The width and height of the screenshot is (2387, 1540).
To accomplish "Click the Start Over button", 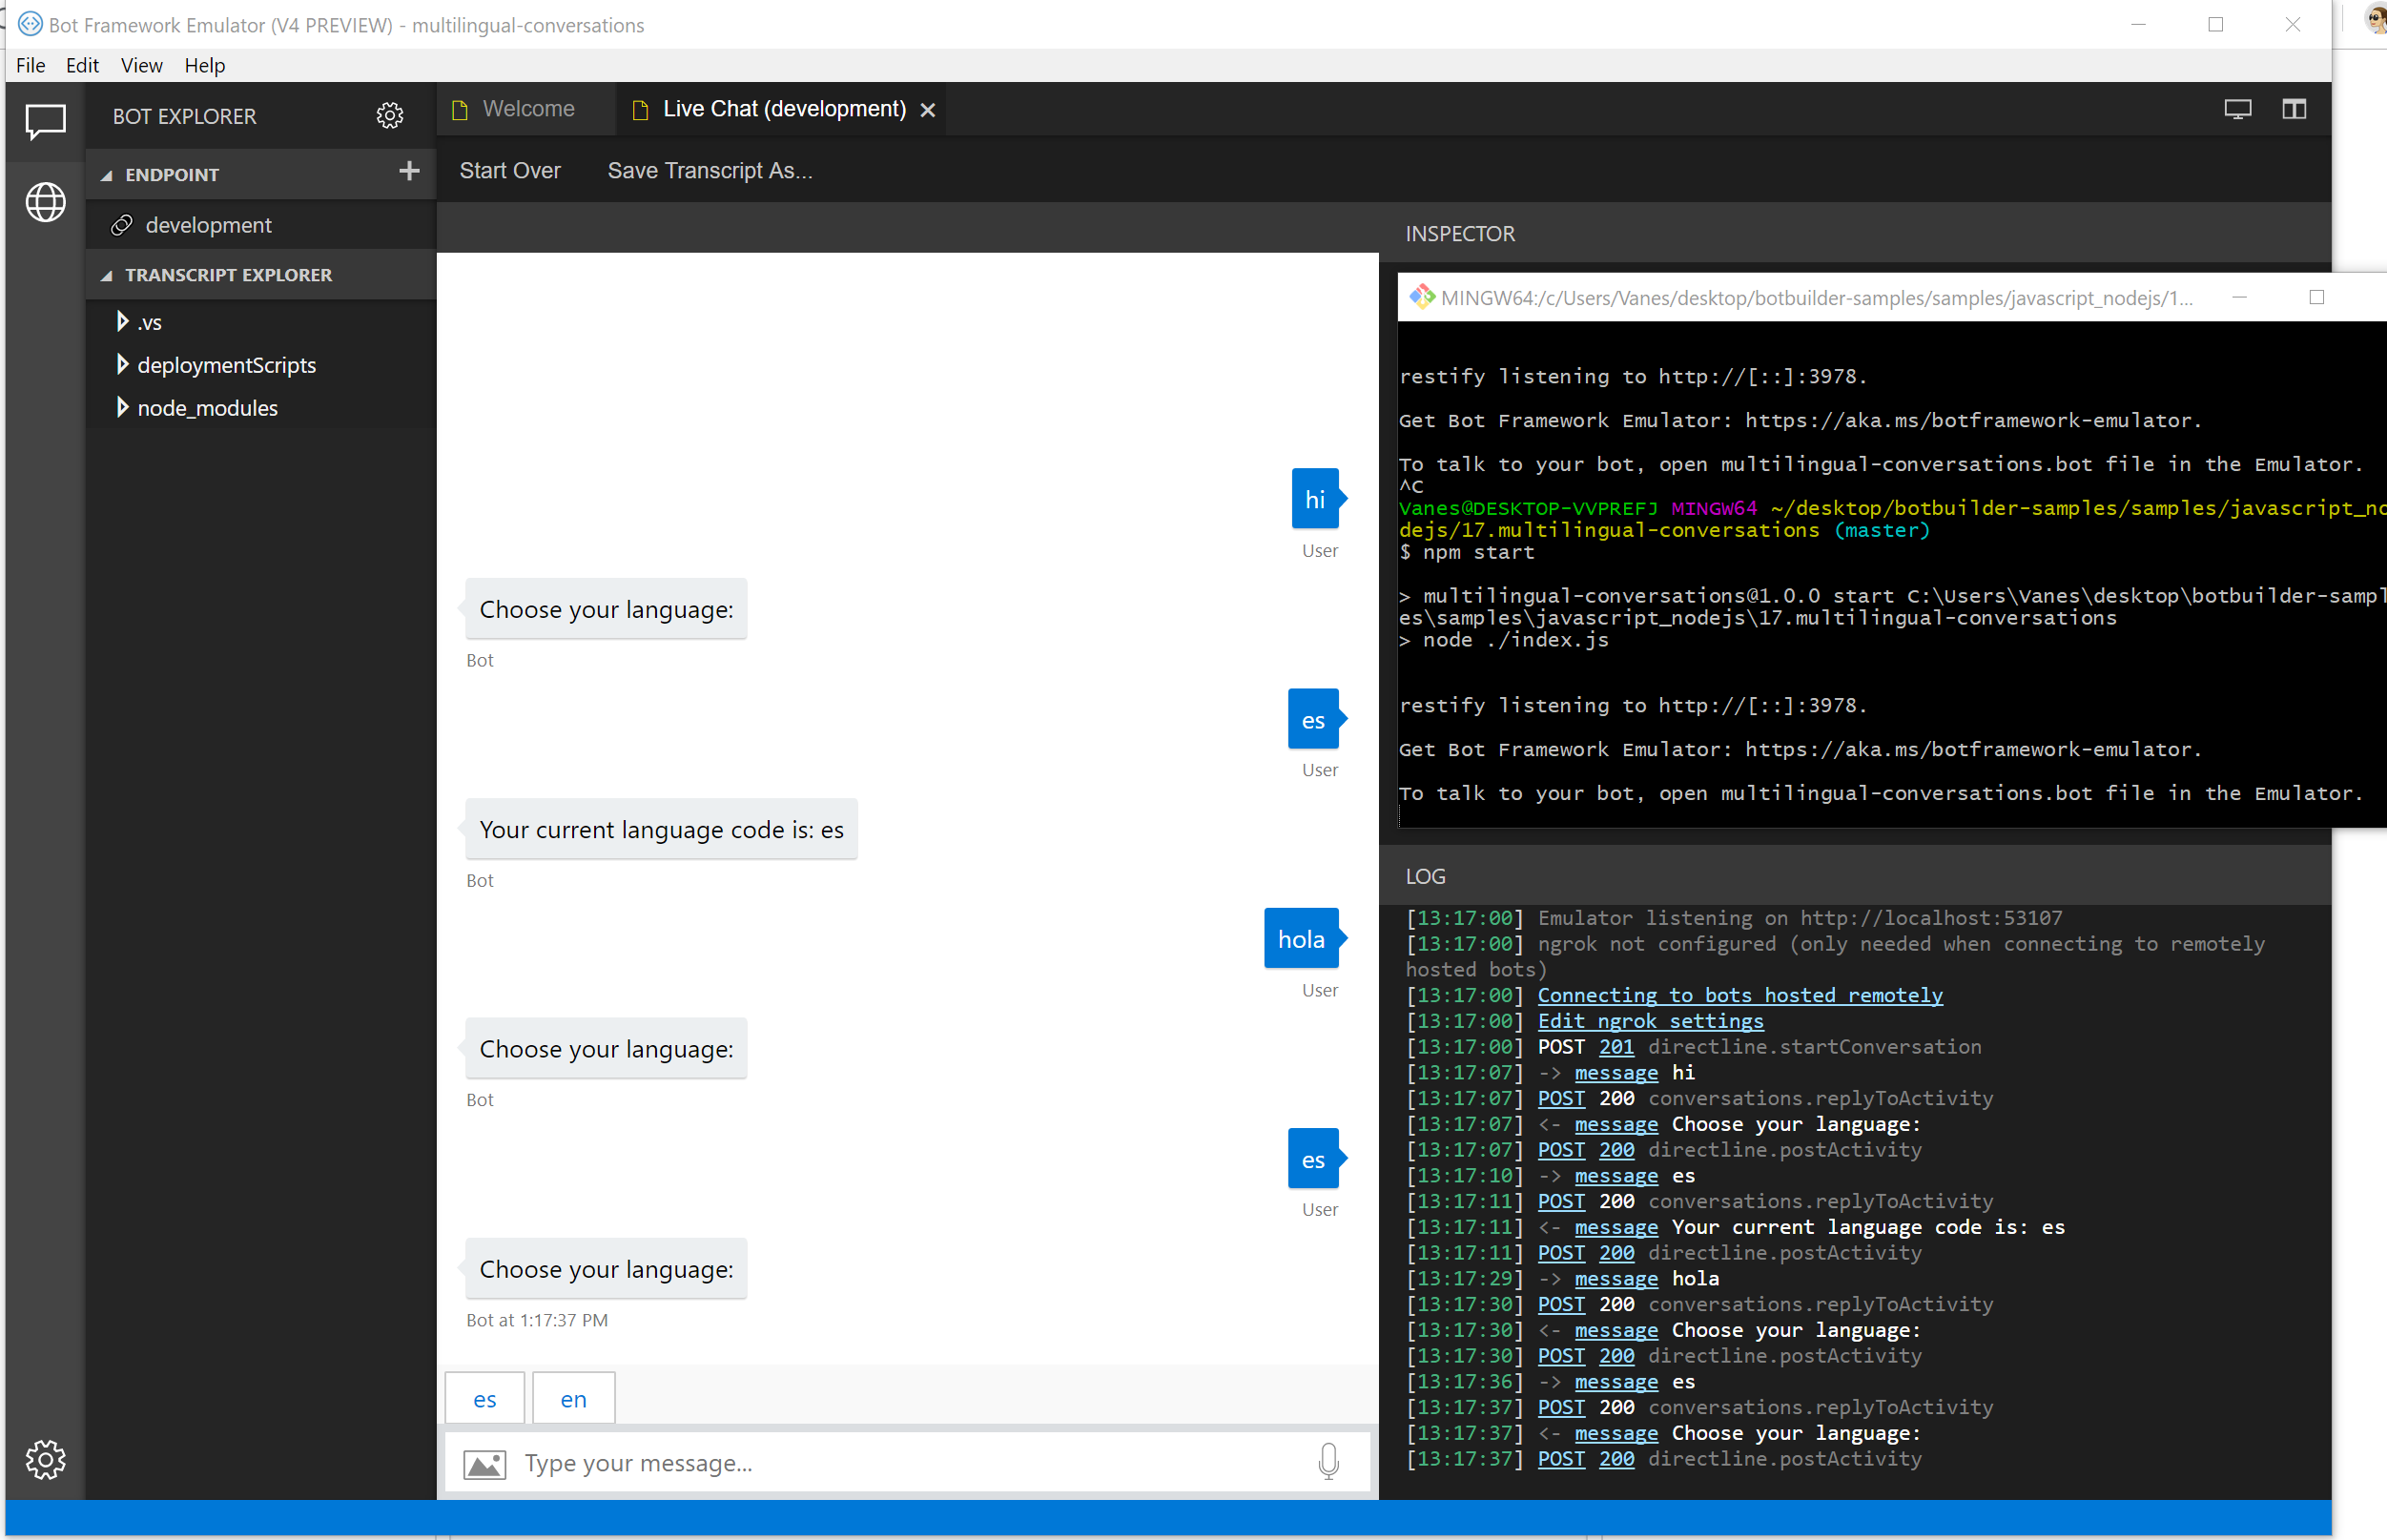I will 509,171.
